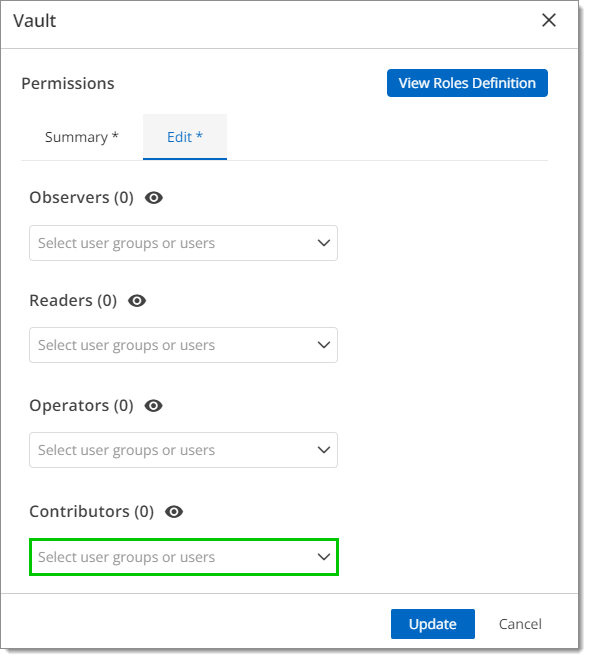589x659 pixels.
Task: Focus the Observers user groups field
Action: pyautogui.click(x=183, y=243)
